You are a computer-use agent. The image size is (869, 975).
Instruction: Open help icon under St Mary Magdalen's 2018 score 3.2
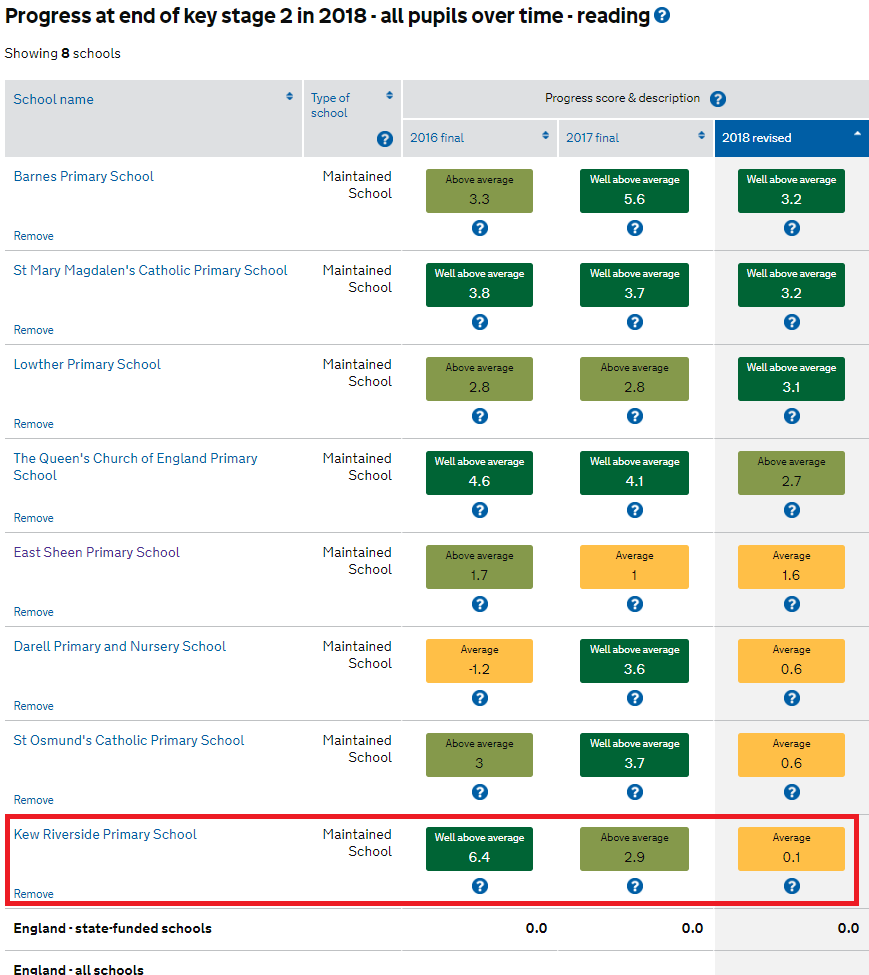pos(792,322)
